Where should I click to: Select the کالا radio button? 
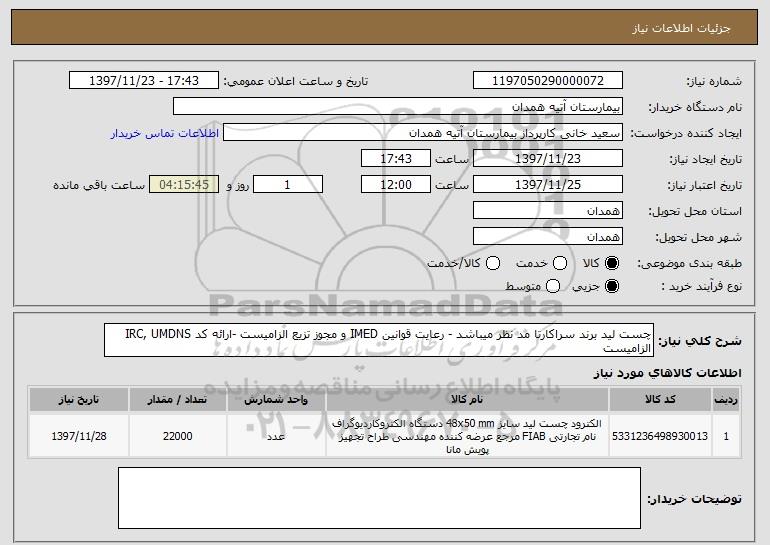point(612,263)
